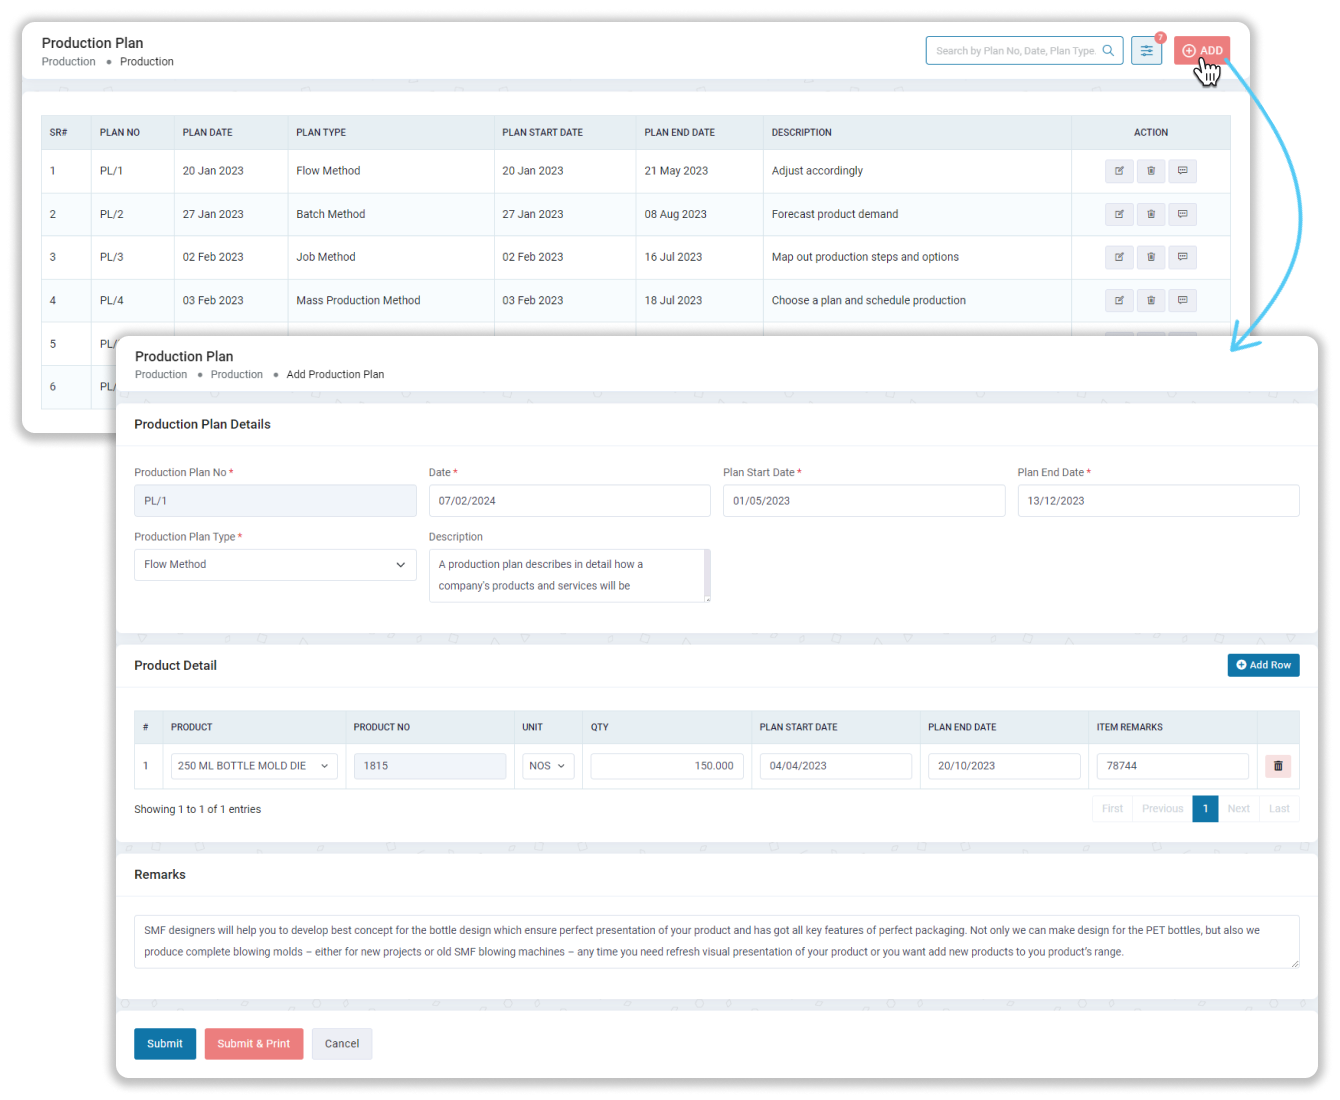Viewport: 1340px width, 1100px height.
Task: Open the Production Plan Type dropdown
Action: point(275,565)
